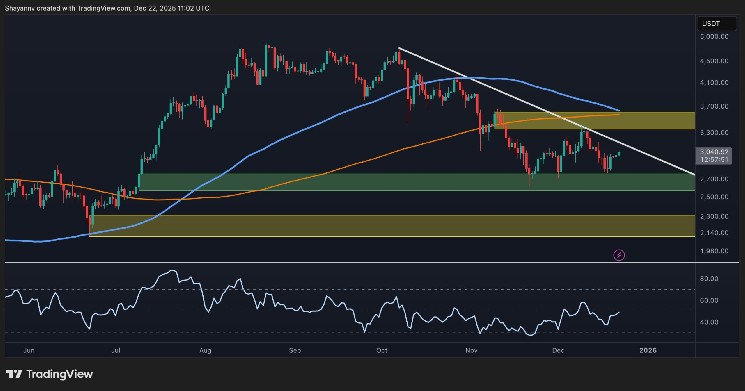The width and height of the screenshot is (745, 391).
Task: Click the Nov label on time axis
Action: (x=471, y=351)
